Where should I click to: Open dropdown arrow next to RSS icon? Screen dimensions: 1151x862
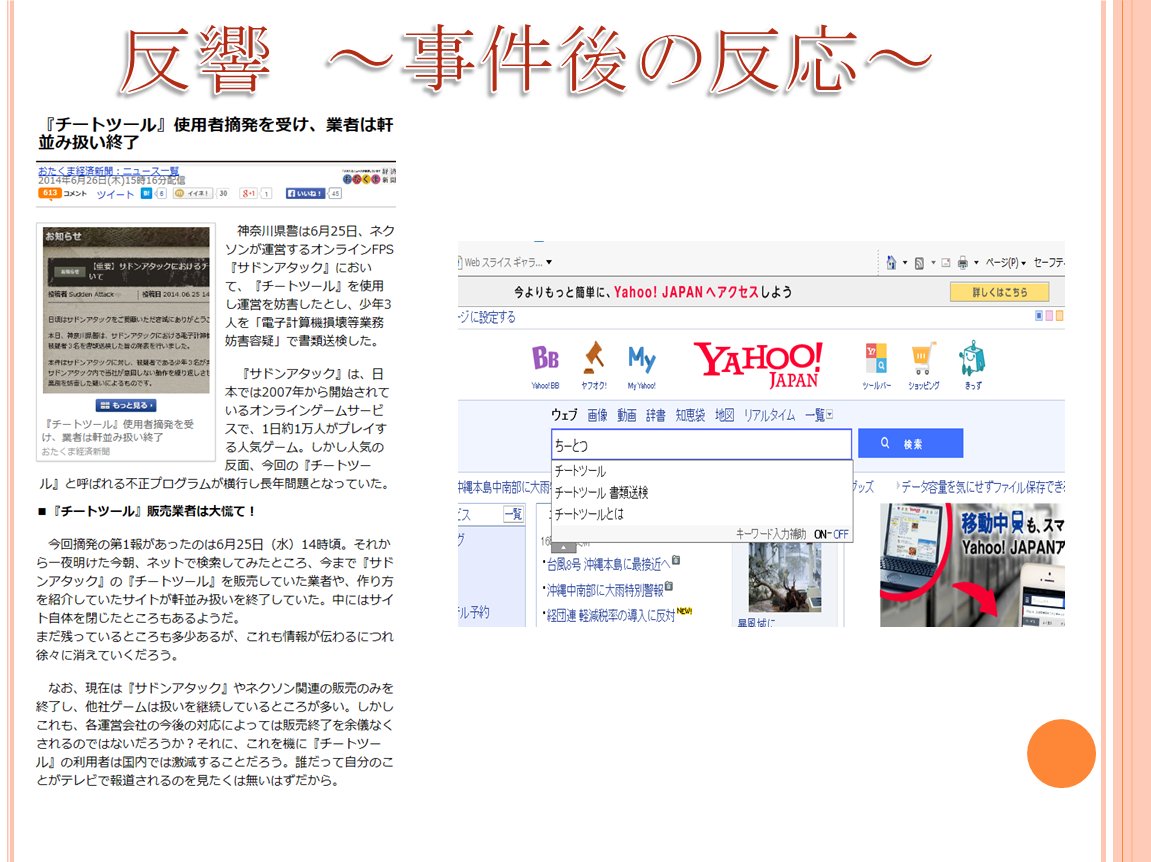click(x=933, y=263)
